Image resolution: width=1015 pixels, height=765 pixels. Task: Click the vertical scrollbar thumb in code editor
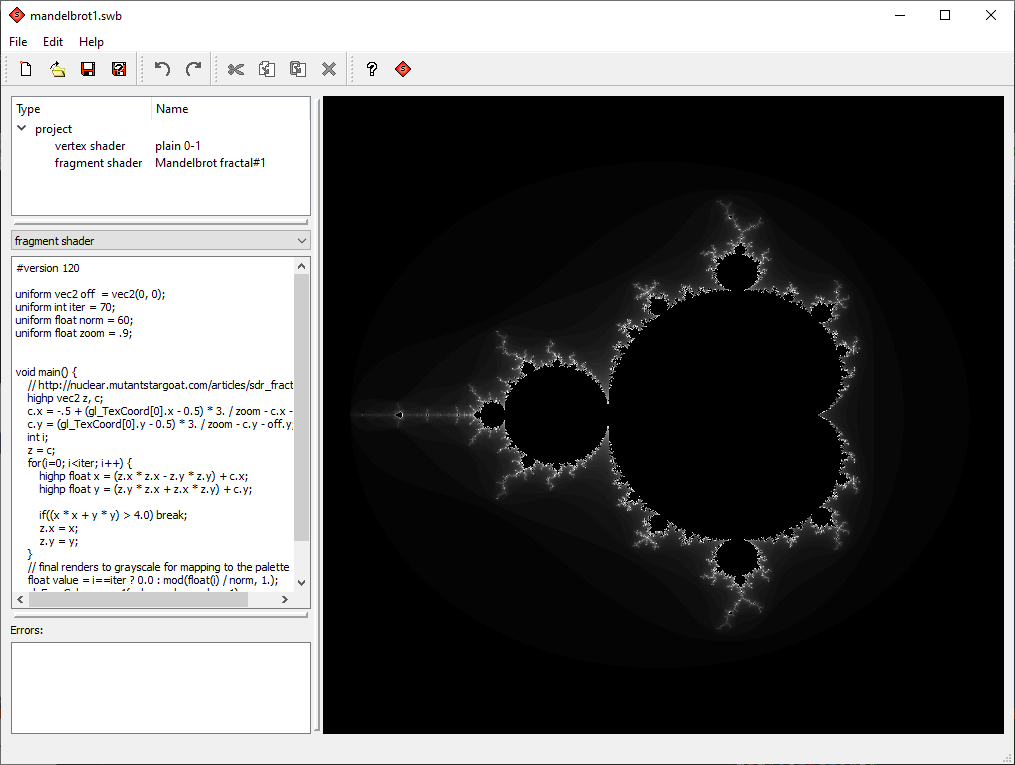[302, 406]
